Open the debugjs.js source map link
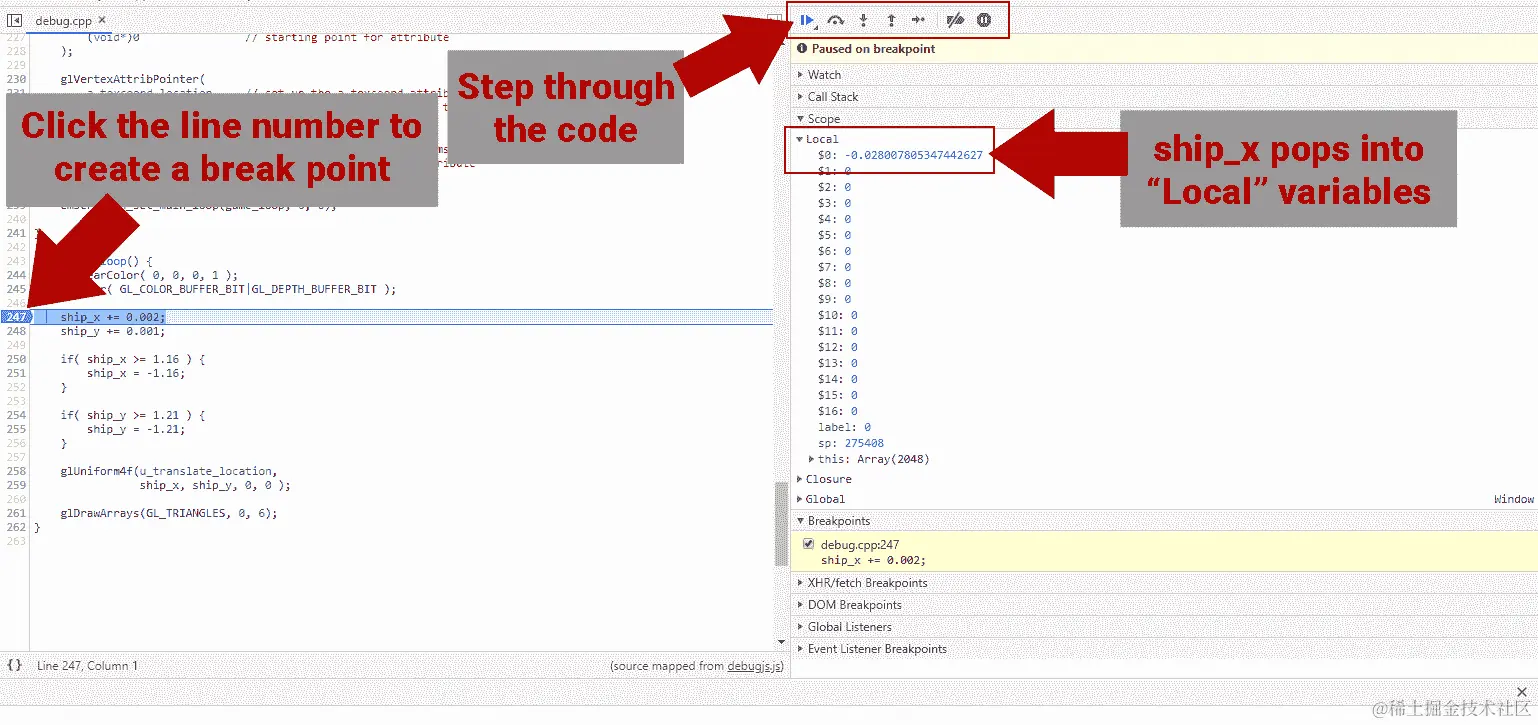 [x=755, y=666]
